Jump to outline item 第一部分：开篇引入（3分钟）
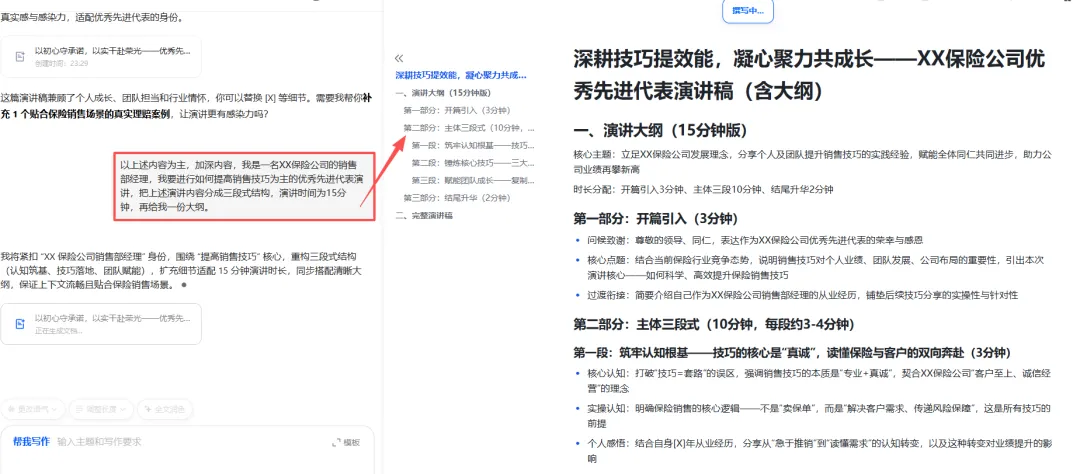 [457, 110]
